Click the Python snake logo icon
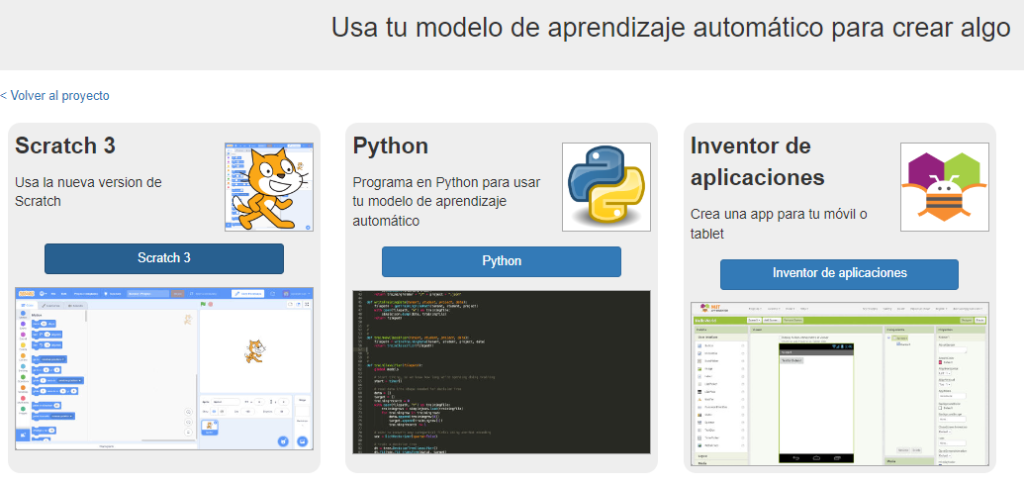This screenshot has height=485, width=1024. [606, 186]
